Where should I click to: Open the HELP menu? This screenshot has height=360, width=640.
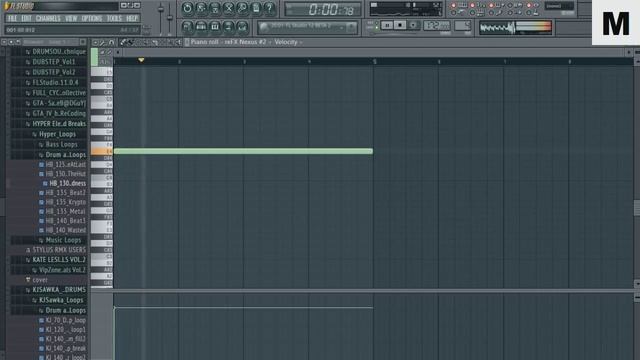(132, 18)
